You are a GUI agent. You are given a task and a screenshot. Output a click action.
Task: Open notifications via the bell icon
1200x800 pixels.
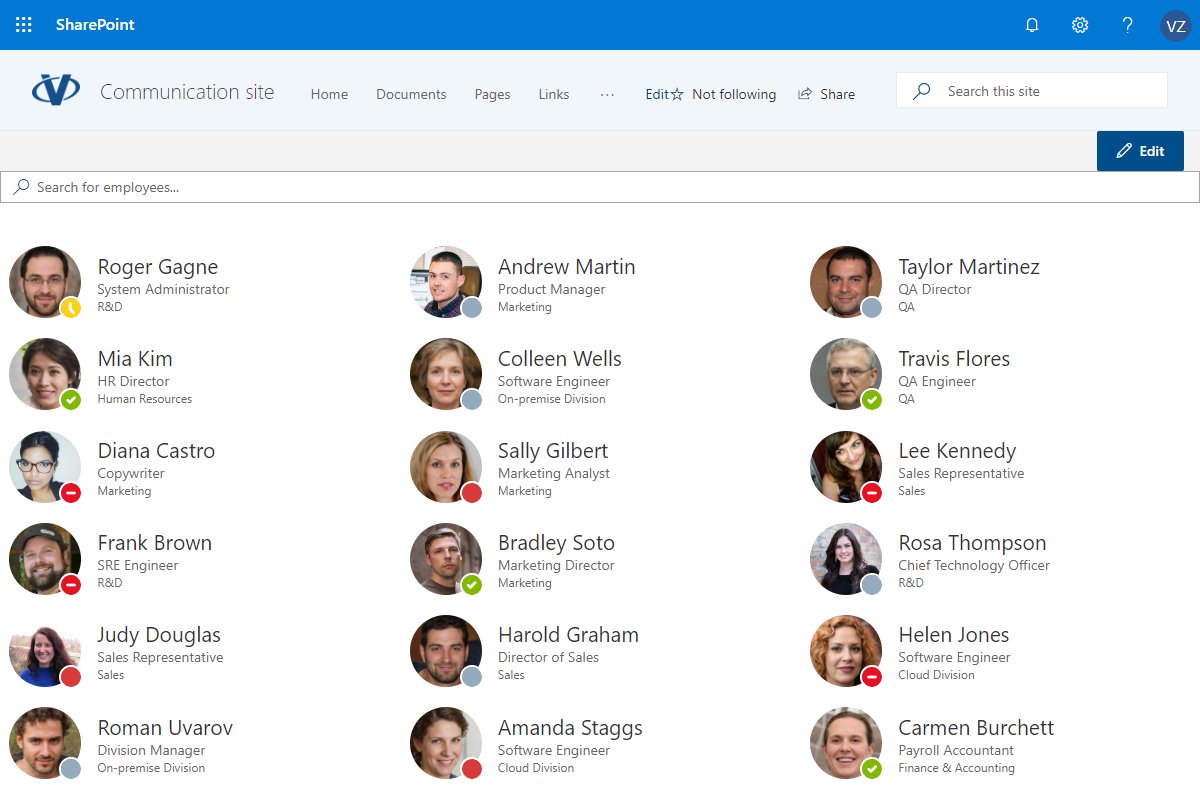pyautogui.click(x=1032, y=24)
